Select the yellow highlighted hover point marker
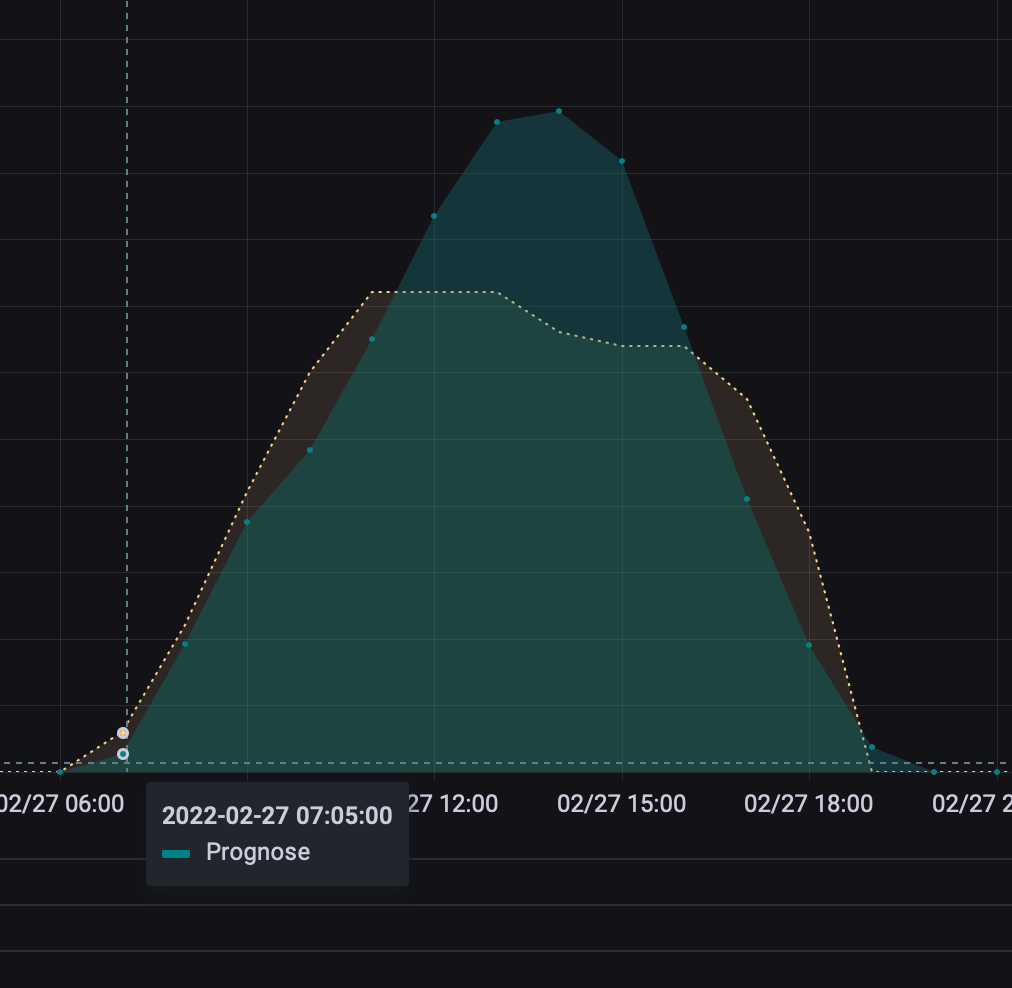This screenshot has height=988, width=1012. (x=123, y=733)
